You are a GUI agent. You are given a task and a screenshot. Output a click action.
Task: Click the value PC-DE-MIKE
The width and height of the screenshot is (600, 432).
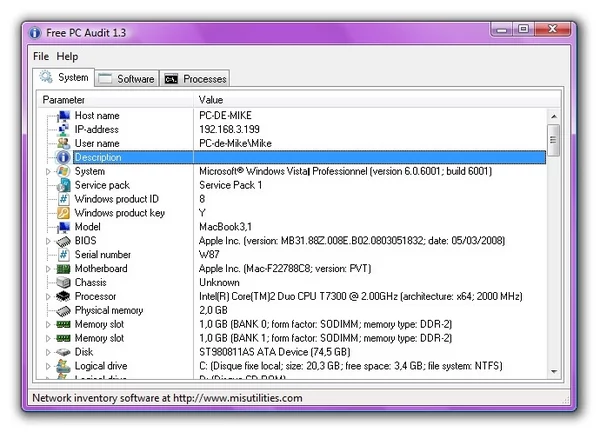point(225,116)
